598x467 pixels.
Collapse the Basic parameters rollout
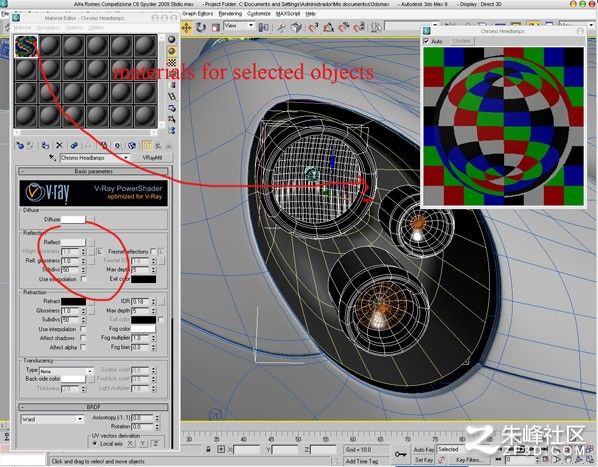point(93,171)
